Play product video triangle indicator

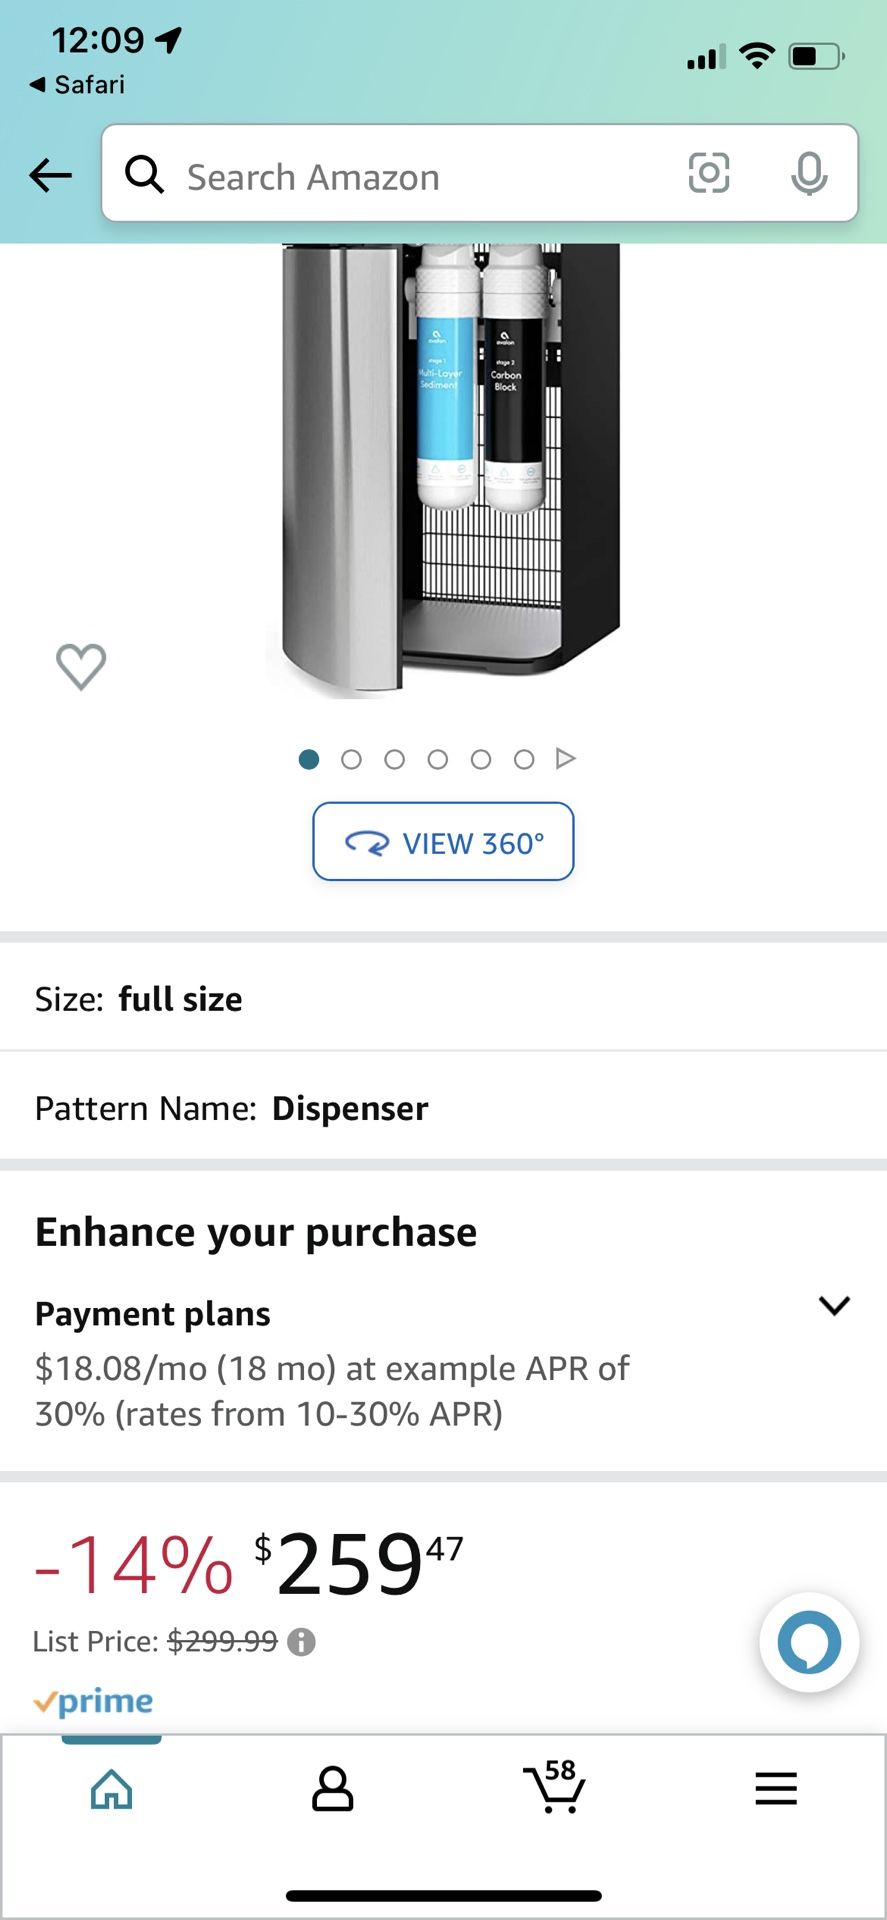click(x=566, y=759)
